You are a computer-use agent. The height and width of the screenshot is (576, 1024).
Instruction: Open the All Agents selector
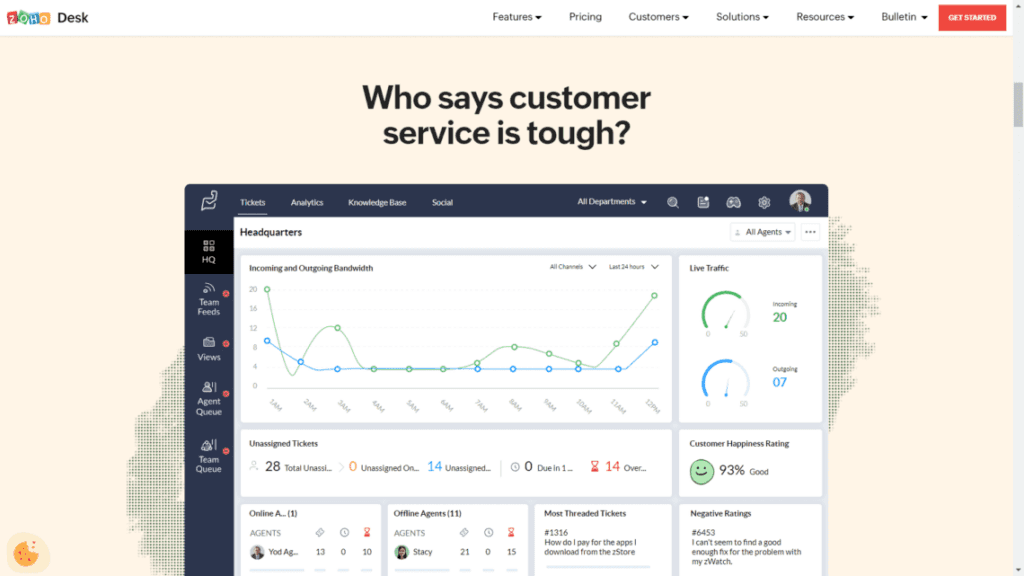[x=763, y=231]
